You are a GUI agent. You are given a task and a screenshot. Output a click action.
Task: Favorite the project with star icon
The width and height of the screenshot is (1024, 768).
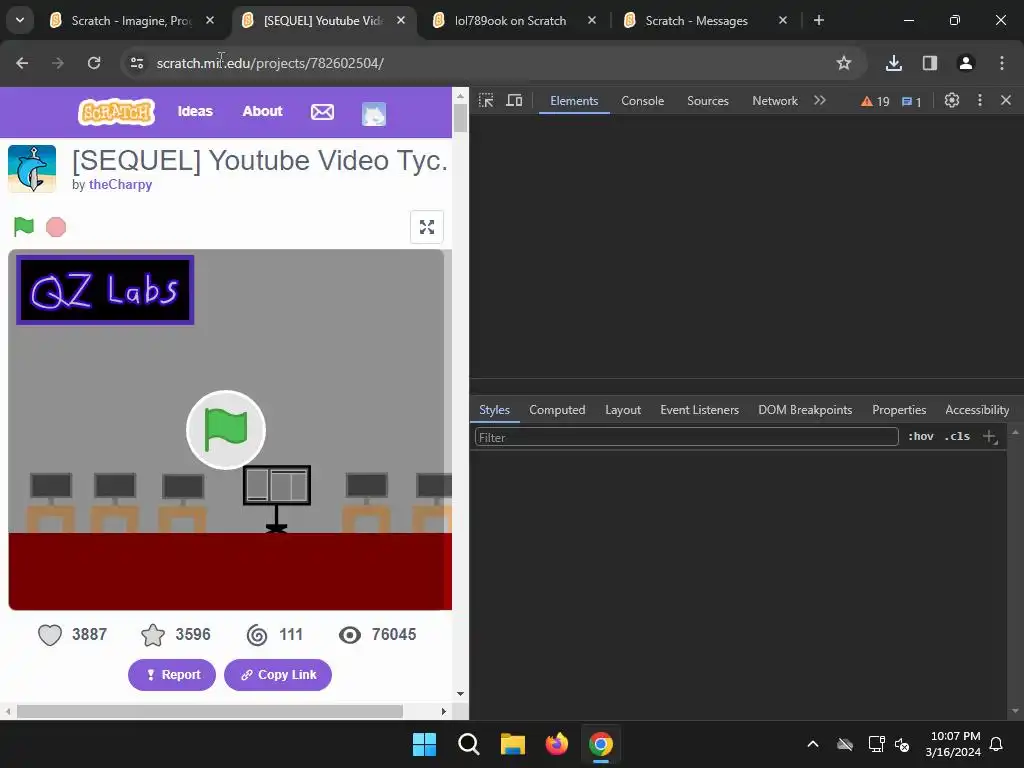tap(153, 635)
